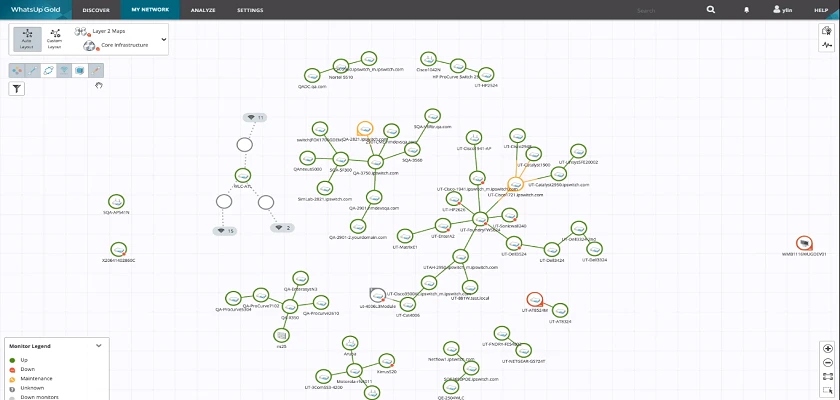Select the QADC.qa.com device node

click(x=312, y=76)
